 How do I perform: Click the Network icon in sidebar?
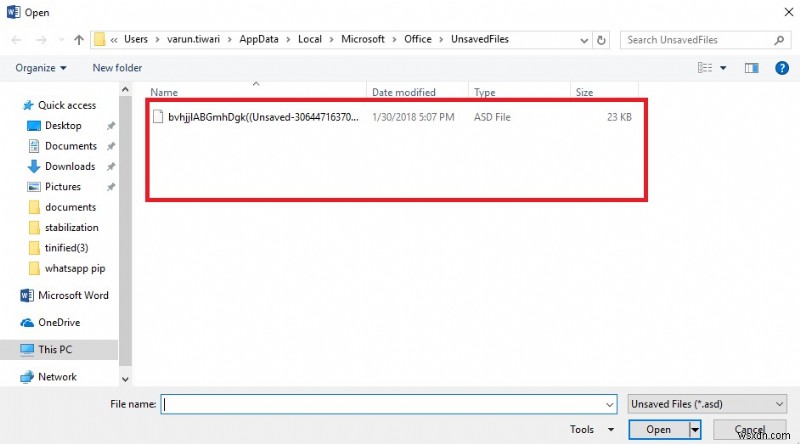(x=27, y=377)
